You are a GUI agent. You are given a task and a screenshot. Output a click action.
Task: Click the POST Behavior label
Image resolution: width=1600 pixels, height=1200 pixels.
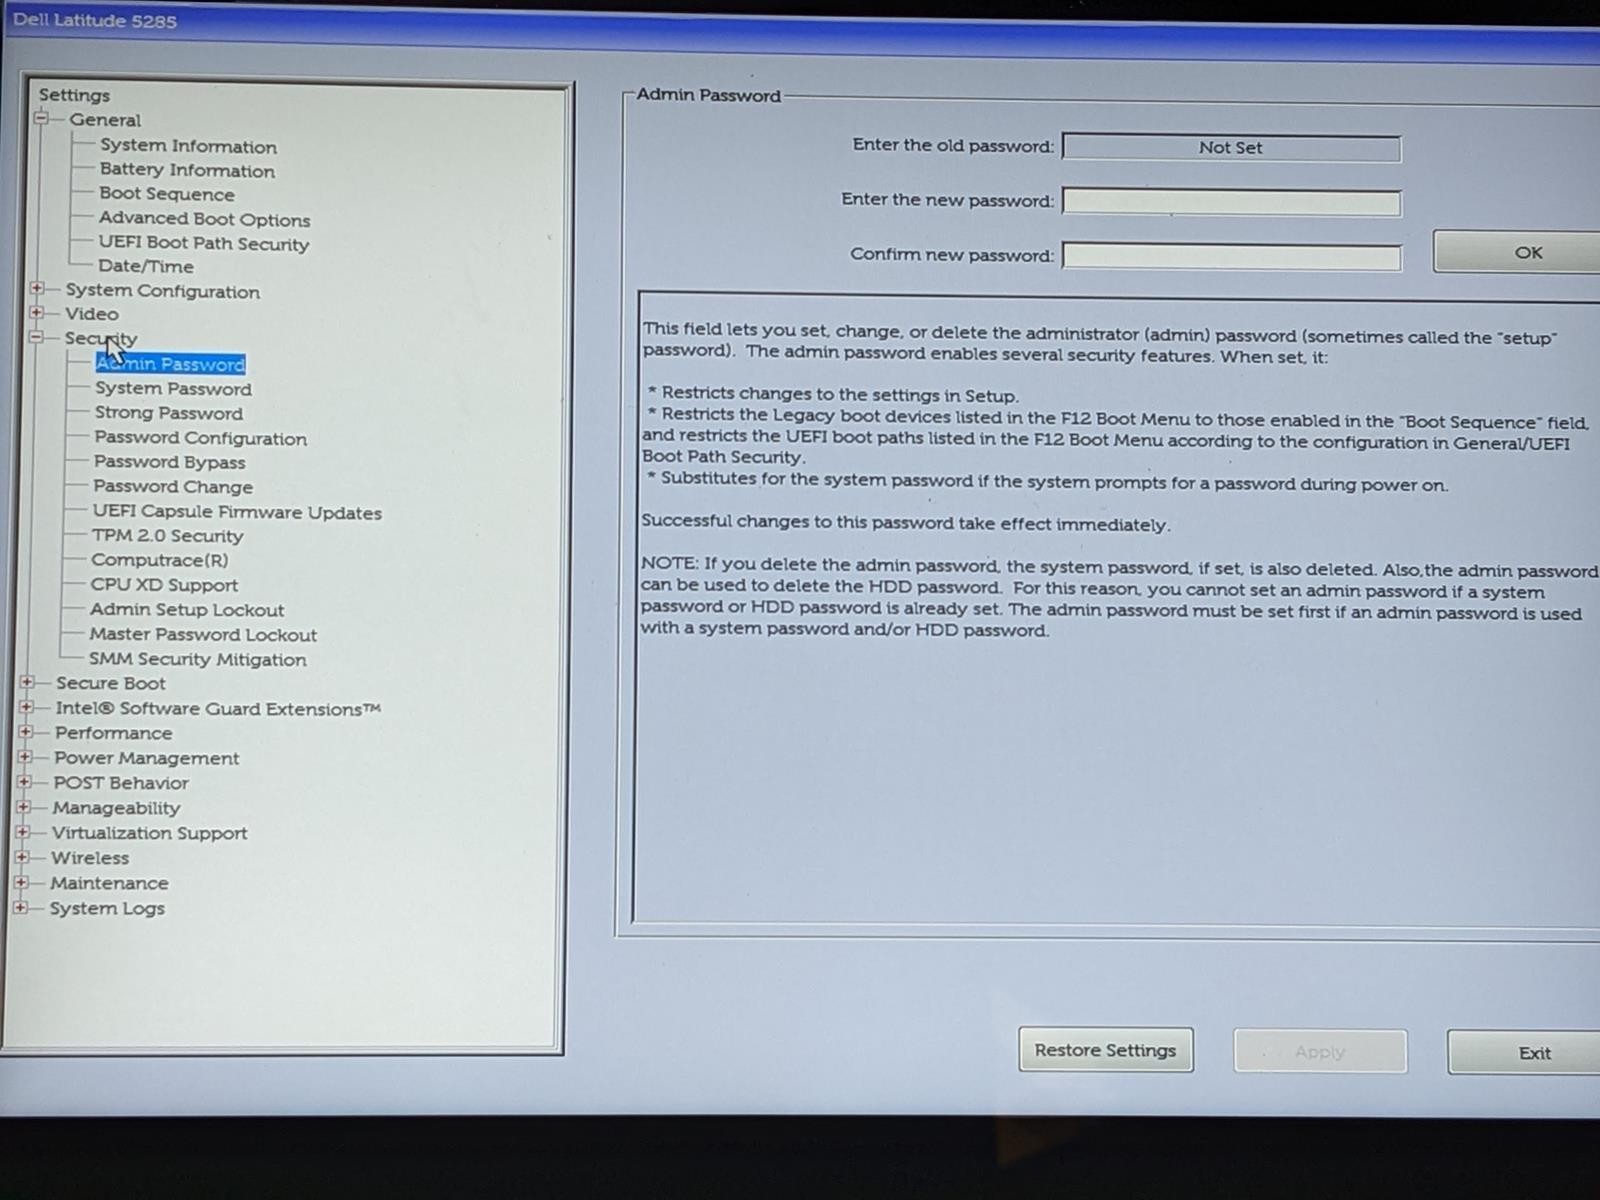tap(121, 783)
